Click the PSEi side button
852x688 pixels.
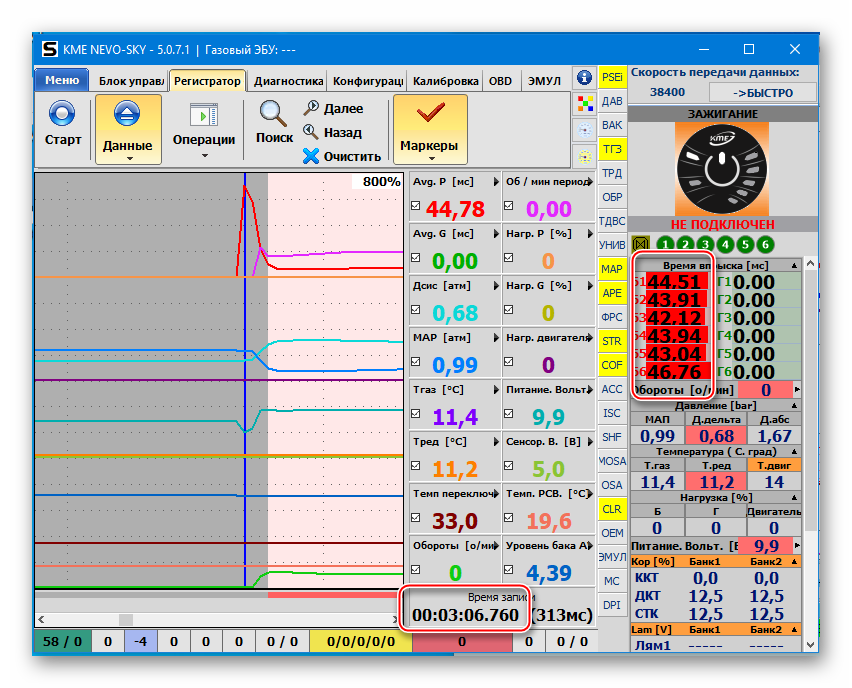pos(612,77)
